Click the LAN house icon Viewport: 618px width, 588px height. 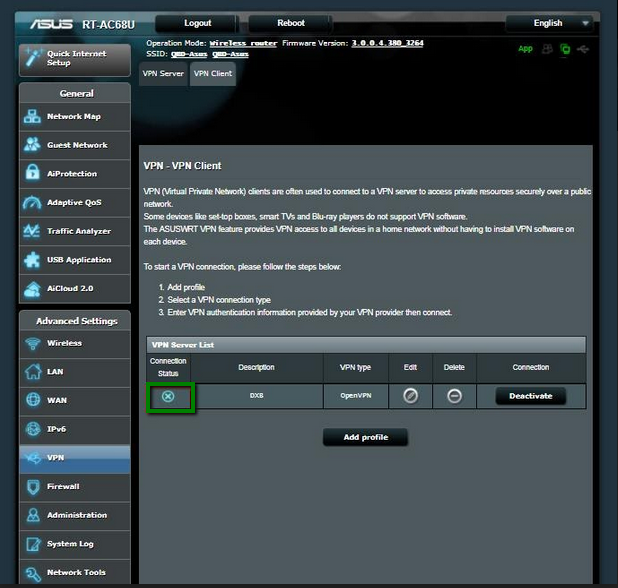coord(33,372)
